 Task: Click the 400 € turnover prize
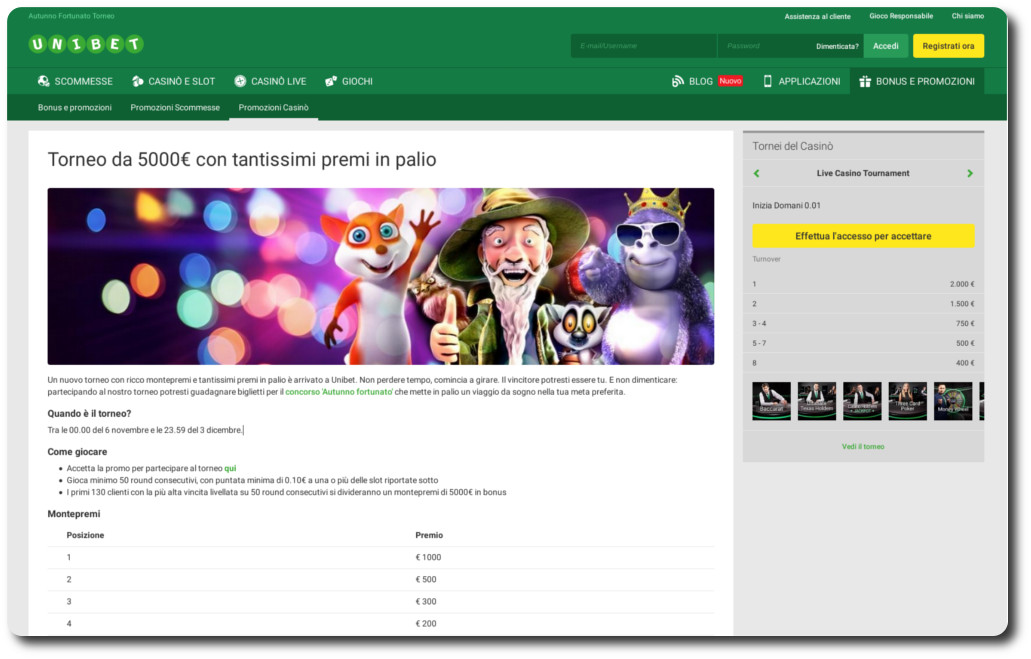(x=965, y=363)
